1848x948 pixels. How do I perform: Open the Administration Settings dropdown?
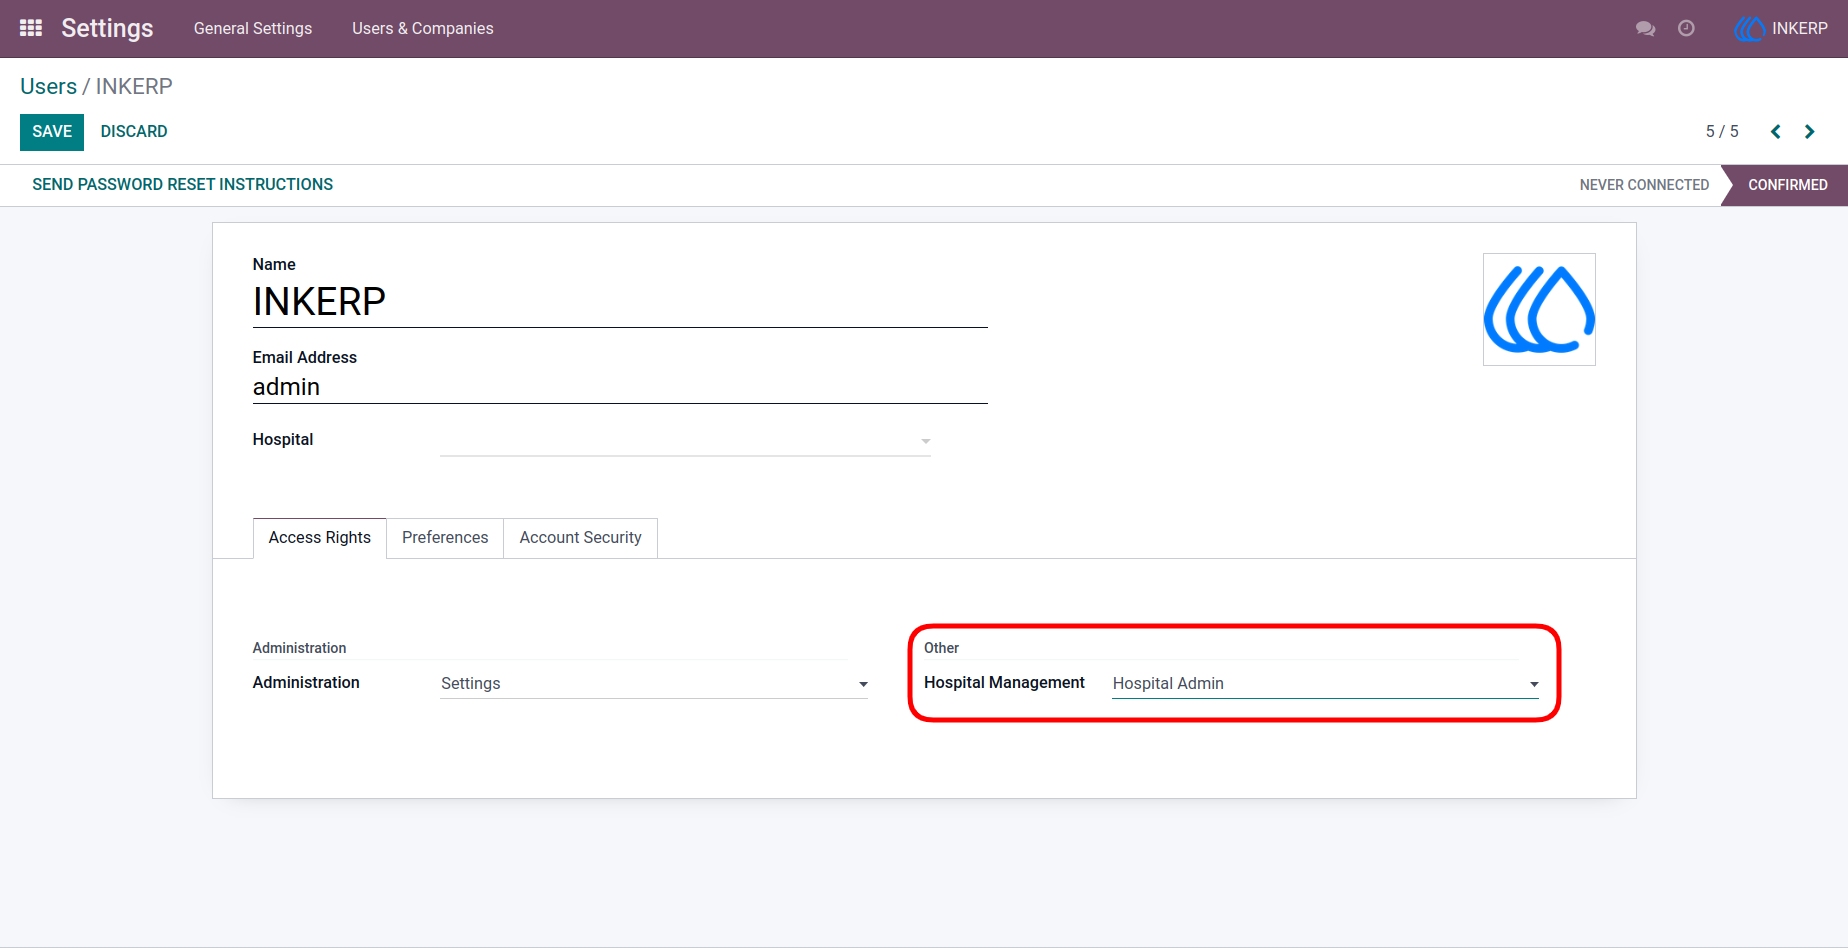click(x=654, y=684)
